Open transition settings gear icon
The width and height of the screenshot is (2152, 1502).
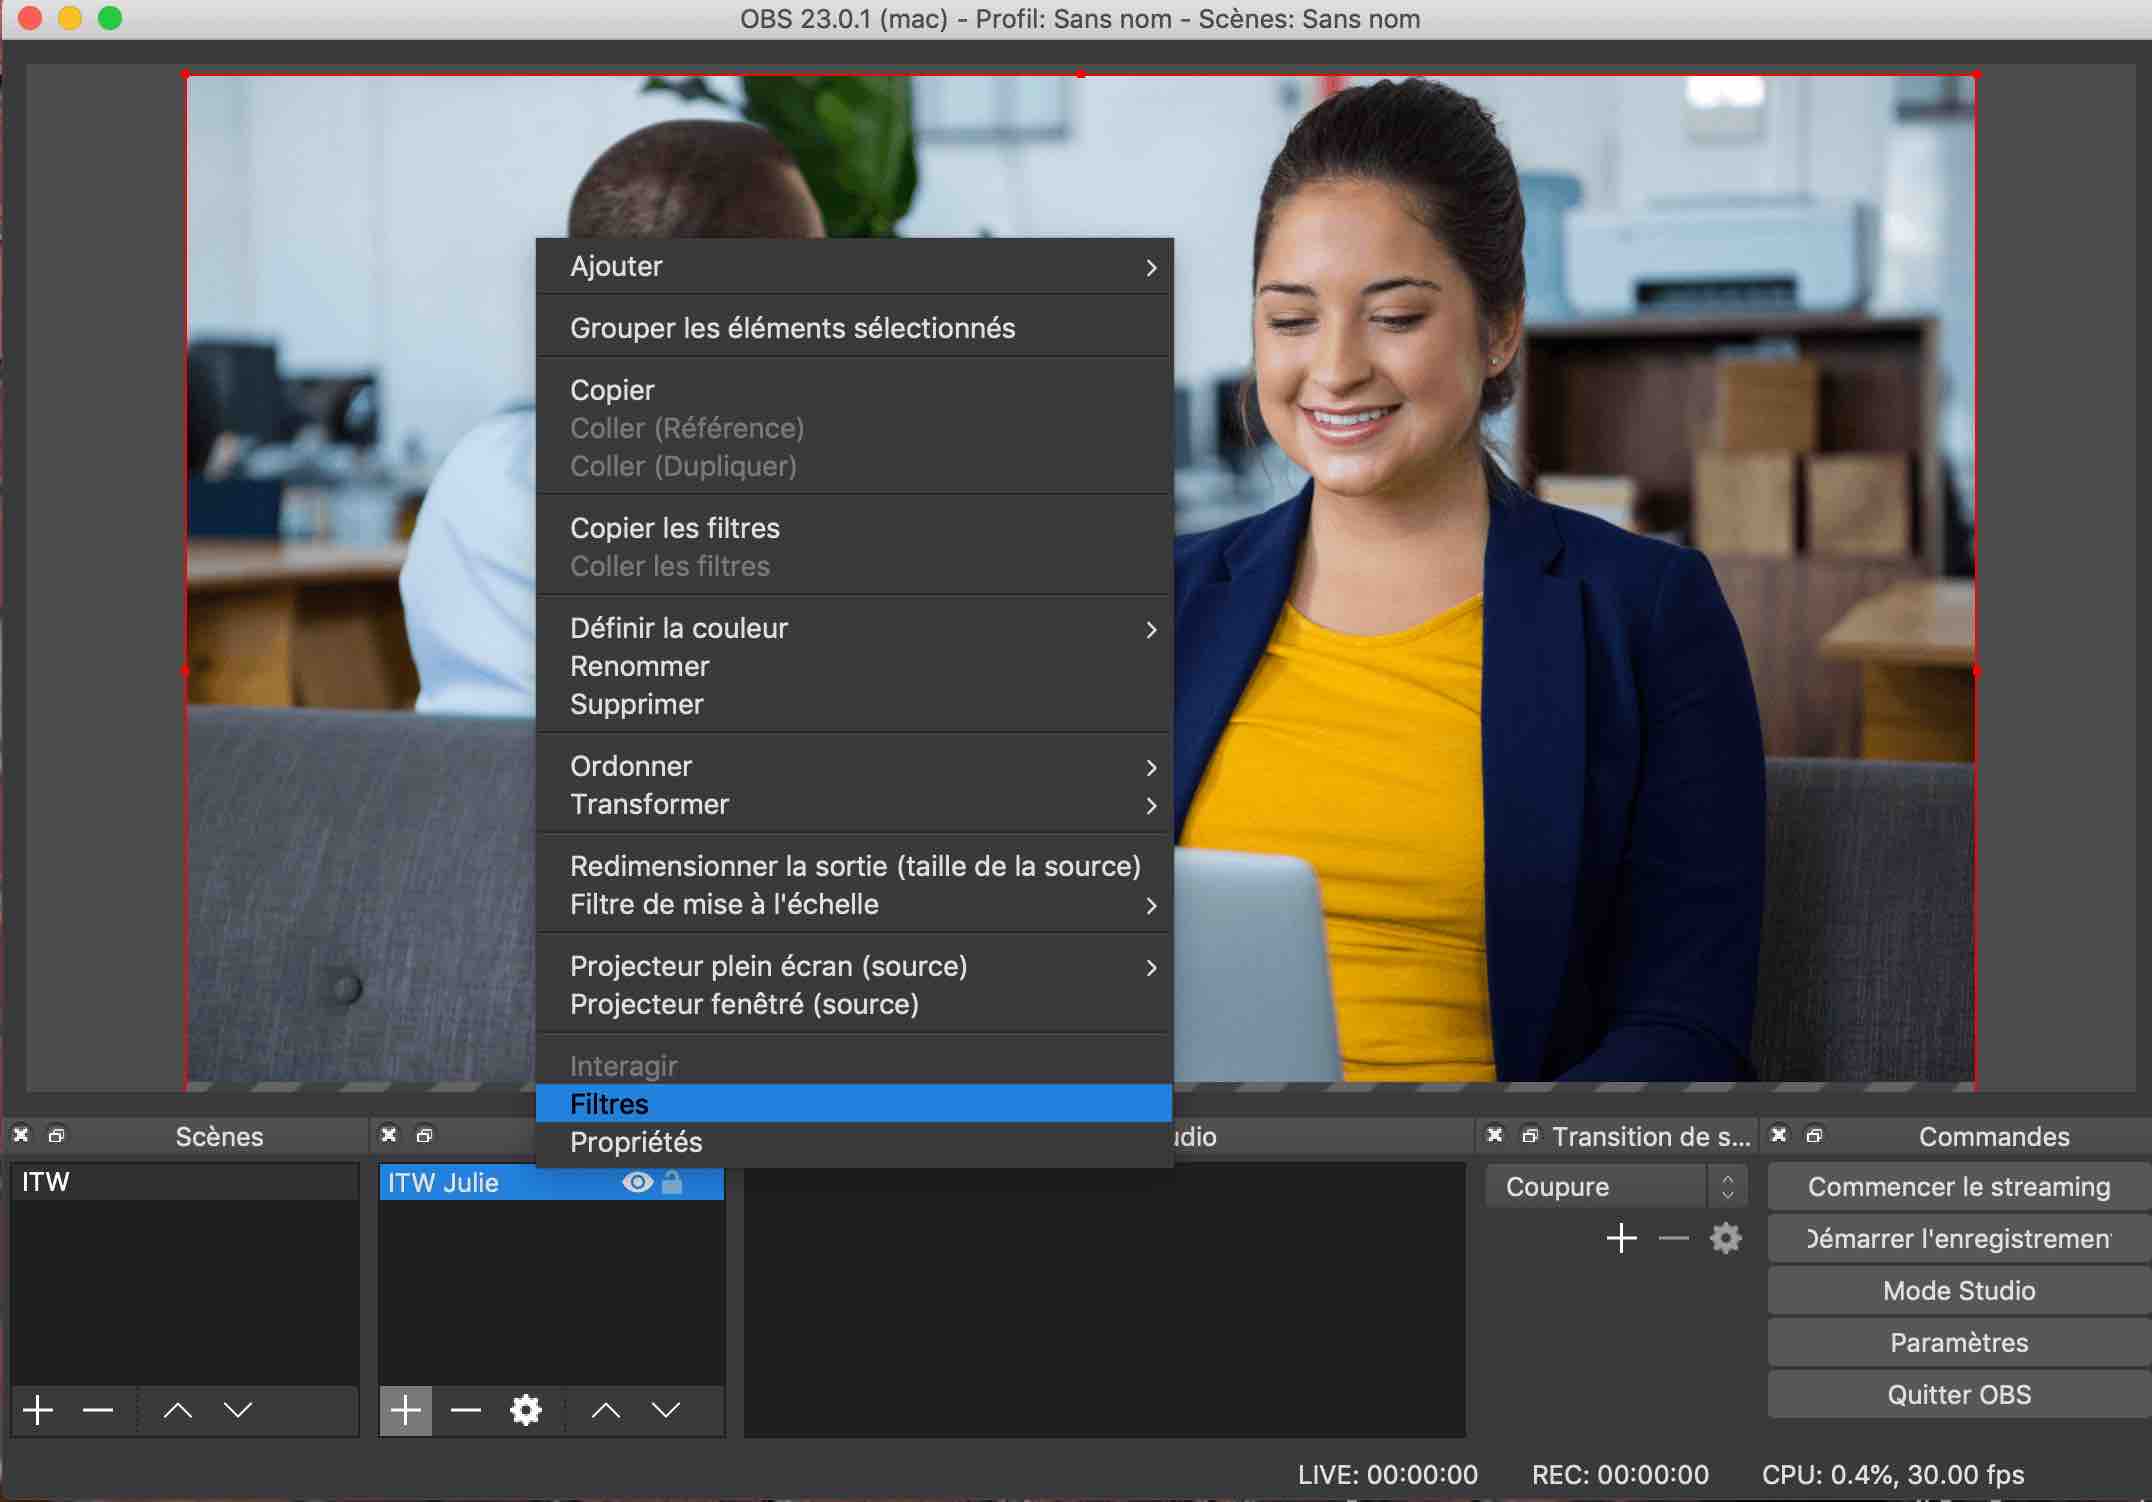tap(1726, 1238)
